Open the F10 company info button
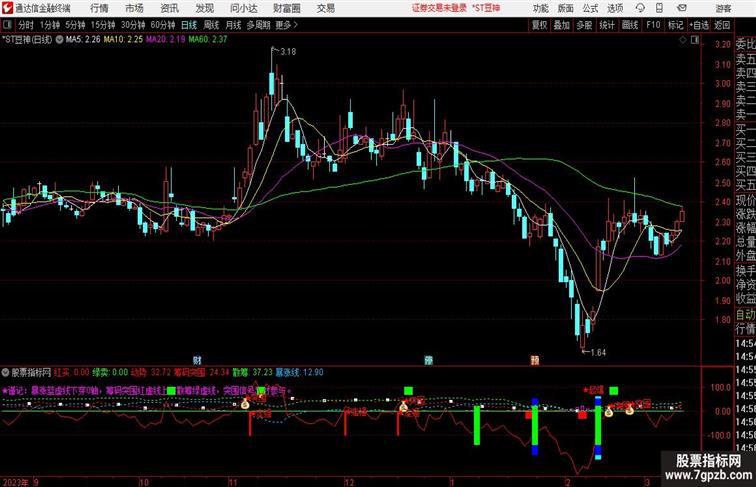This screenshot has width=756, height=487. point(653,25)
